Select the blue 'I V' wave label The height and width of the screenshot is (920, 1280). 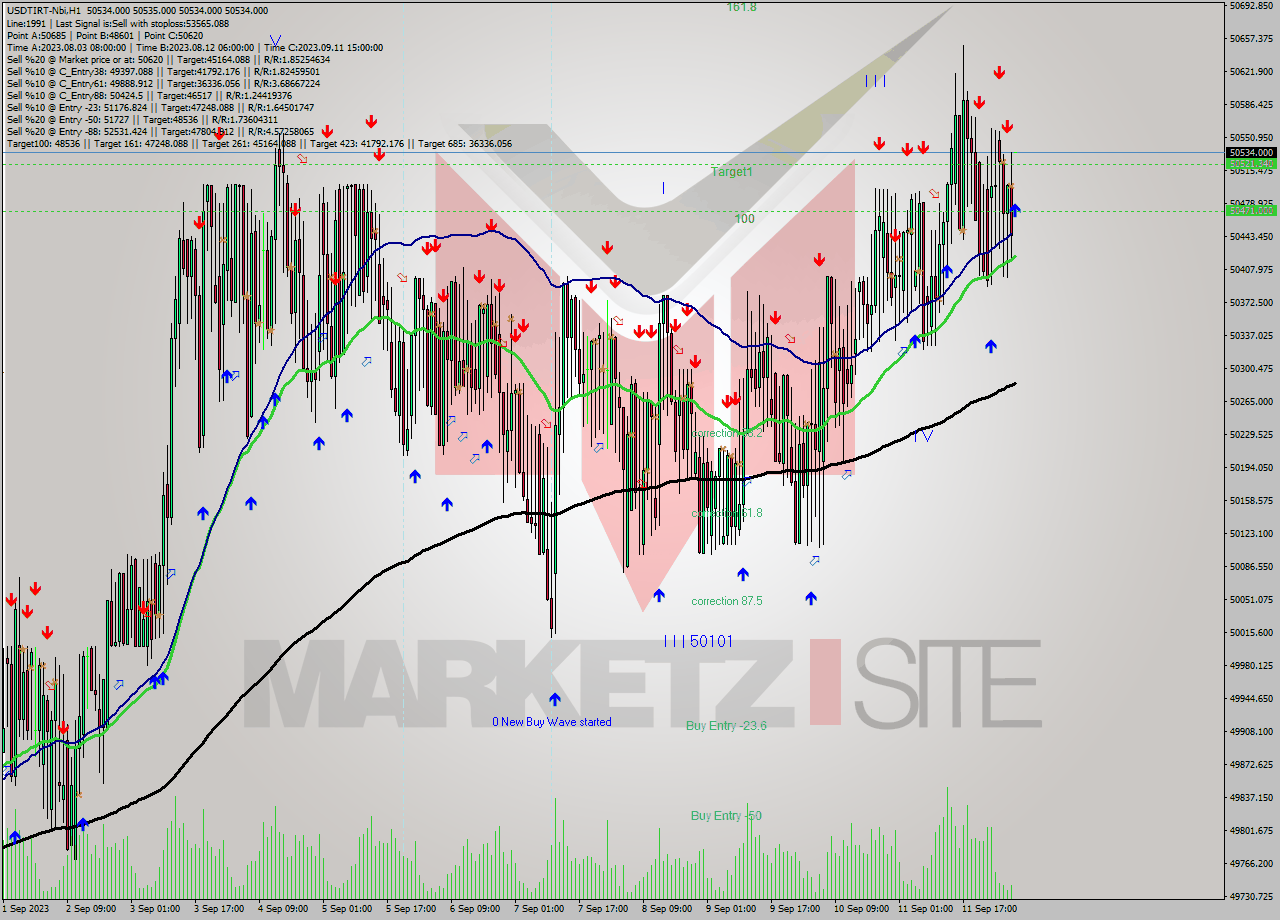pos(923,436)
